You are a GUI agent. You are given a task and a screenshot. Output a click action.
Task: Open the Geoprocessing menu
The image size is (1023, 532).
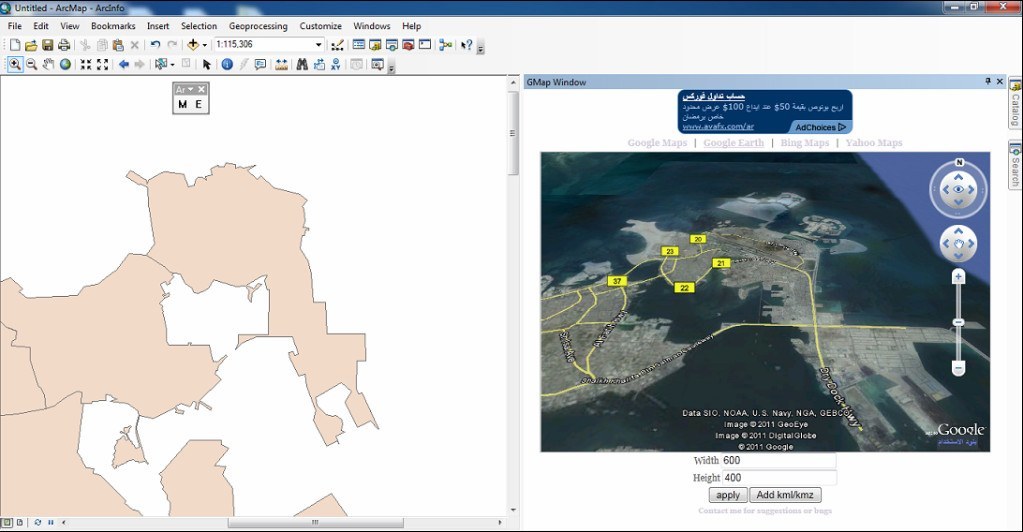click(258, 26)
